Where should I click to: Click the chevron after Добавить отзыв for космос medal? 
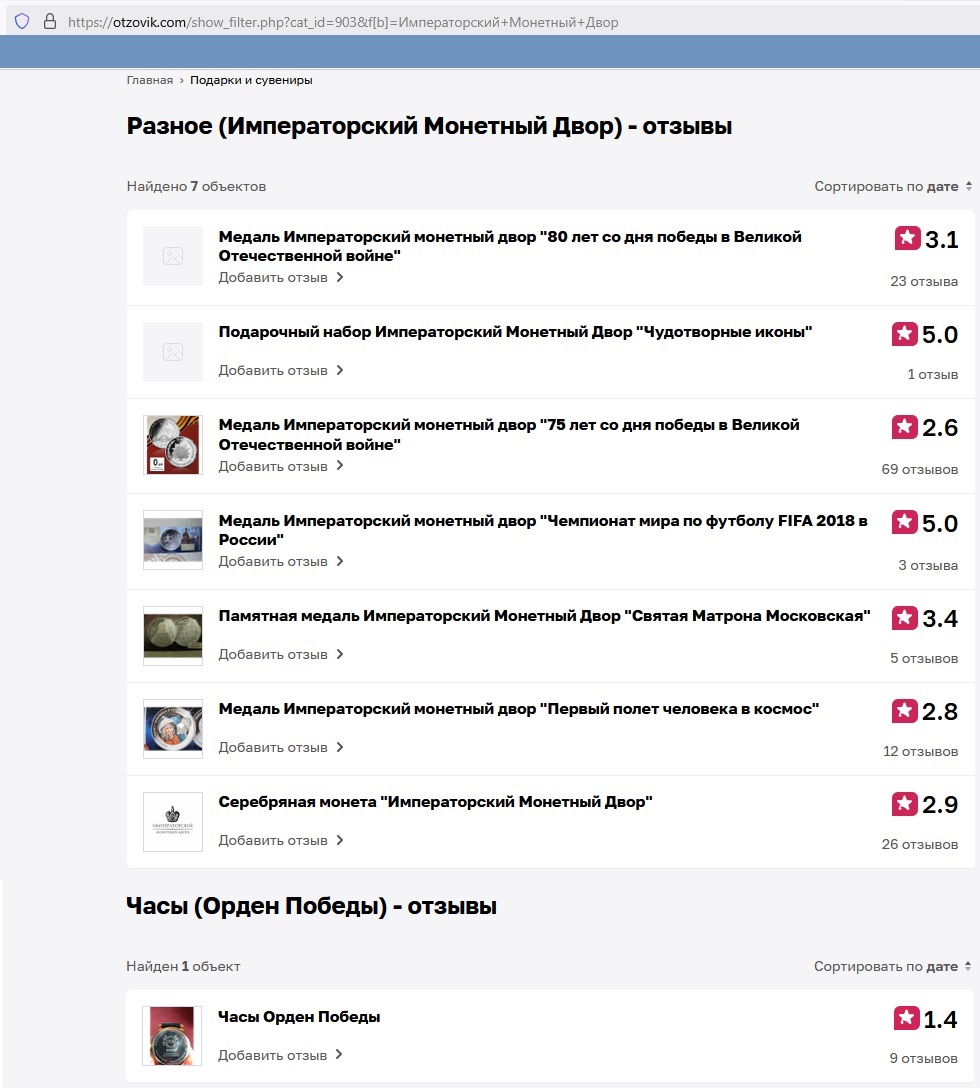(x=340, y=747)
